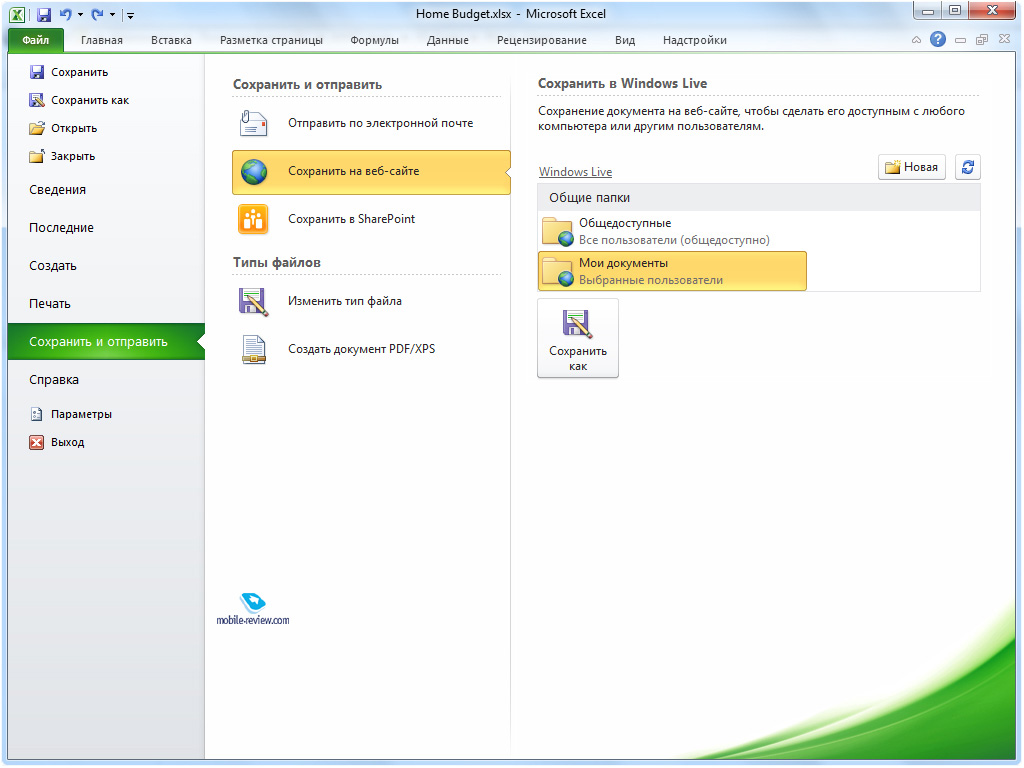Click the refresh folders icon button

(x=968, y=167)
